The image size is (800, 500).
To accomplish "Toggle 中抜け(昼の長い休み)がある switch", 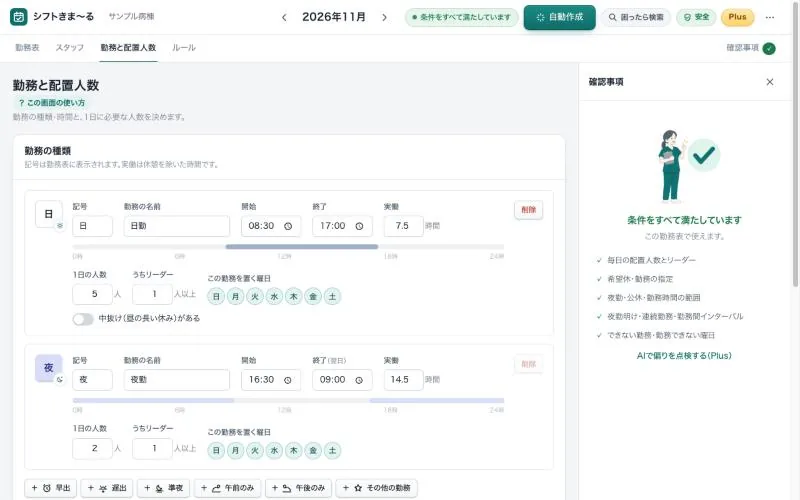I will coord(83,319).
